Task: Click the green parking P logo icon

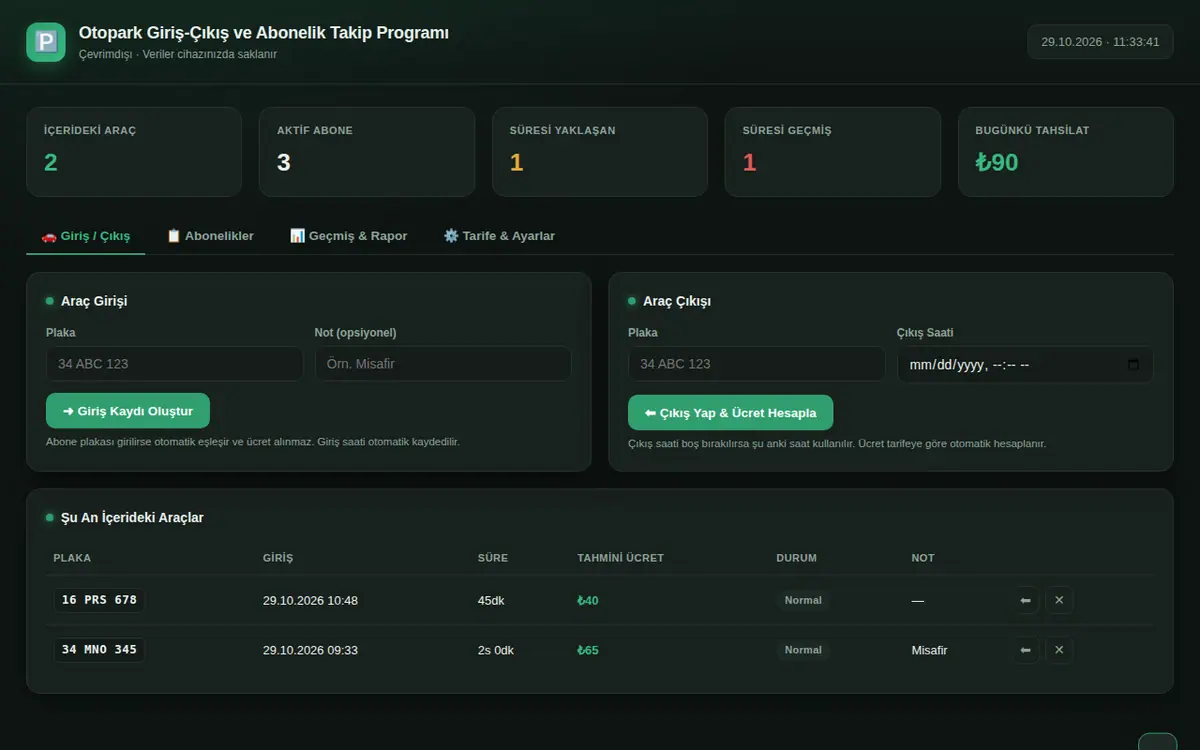Action: 46,42
